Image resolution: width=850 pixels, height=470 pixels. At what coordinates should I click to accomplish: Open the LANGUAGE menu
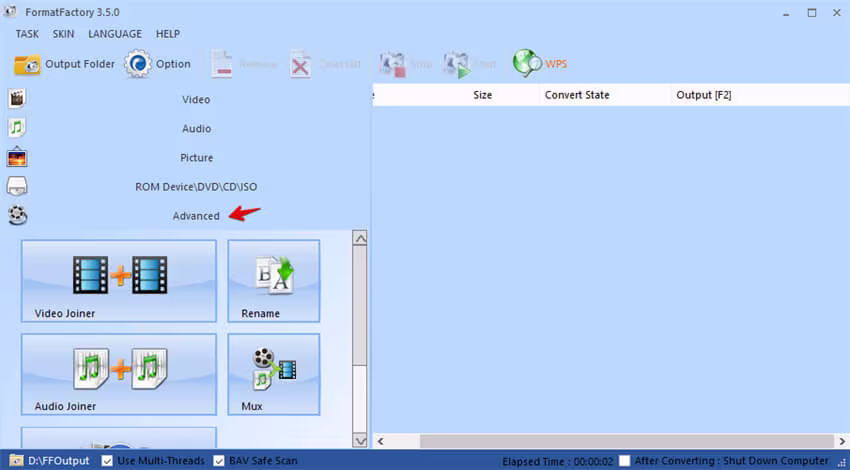tap(115, 34)
